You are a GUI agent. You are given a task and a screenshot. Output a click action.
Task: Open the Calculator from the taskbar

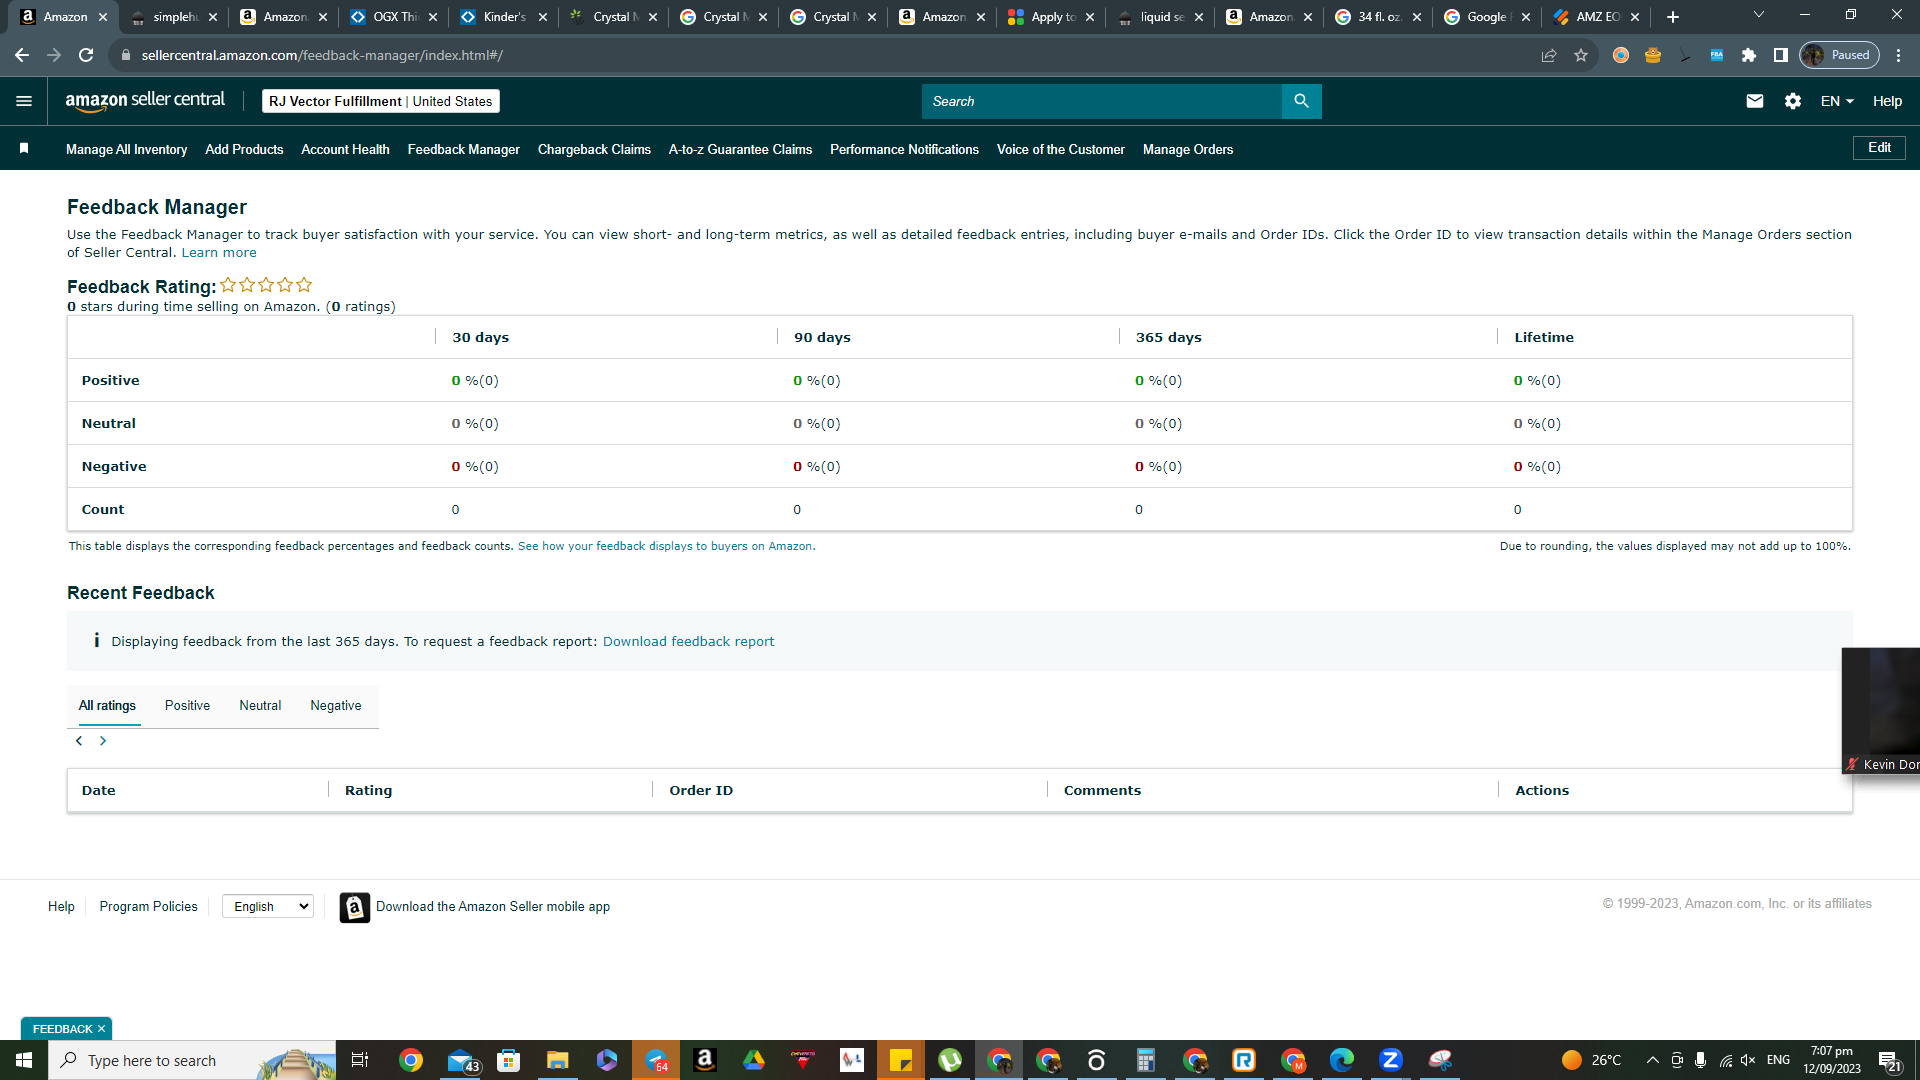click(1146, 1060)
